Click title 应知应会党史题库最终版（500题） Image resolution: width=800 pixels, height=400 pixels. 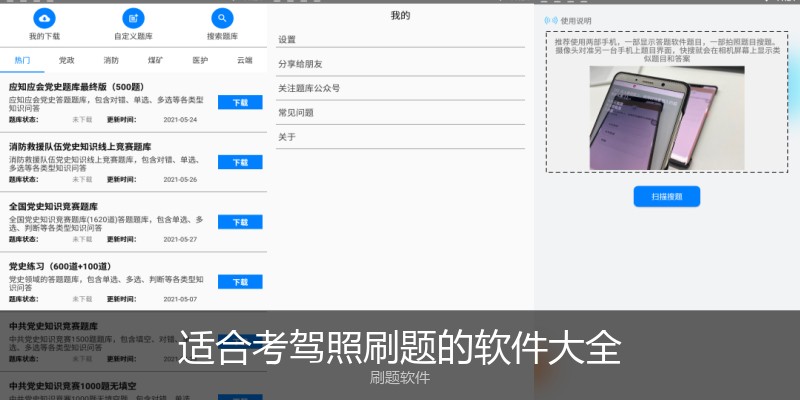pos(77,87)
